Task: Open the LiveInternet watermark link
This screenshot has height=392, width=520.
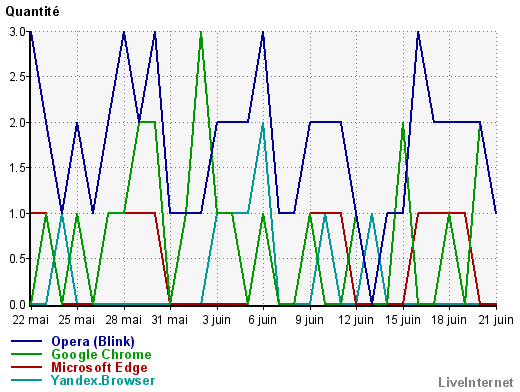Action: (x=476, y=382)
